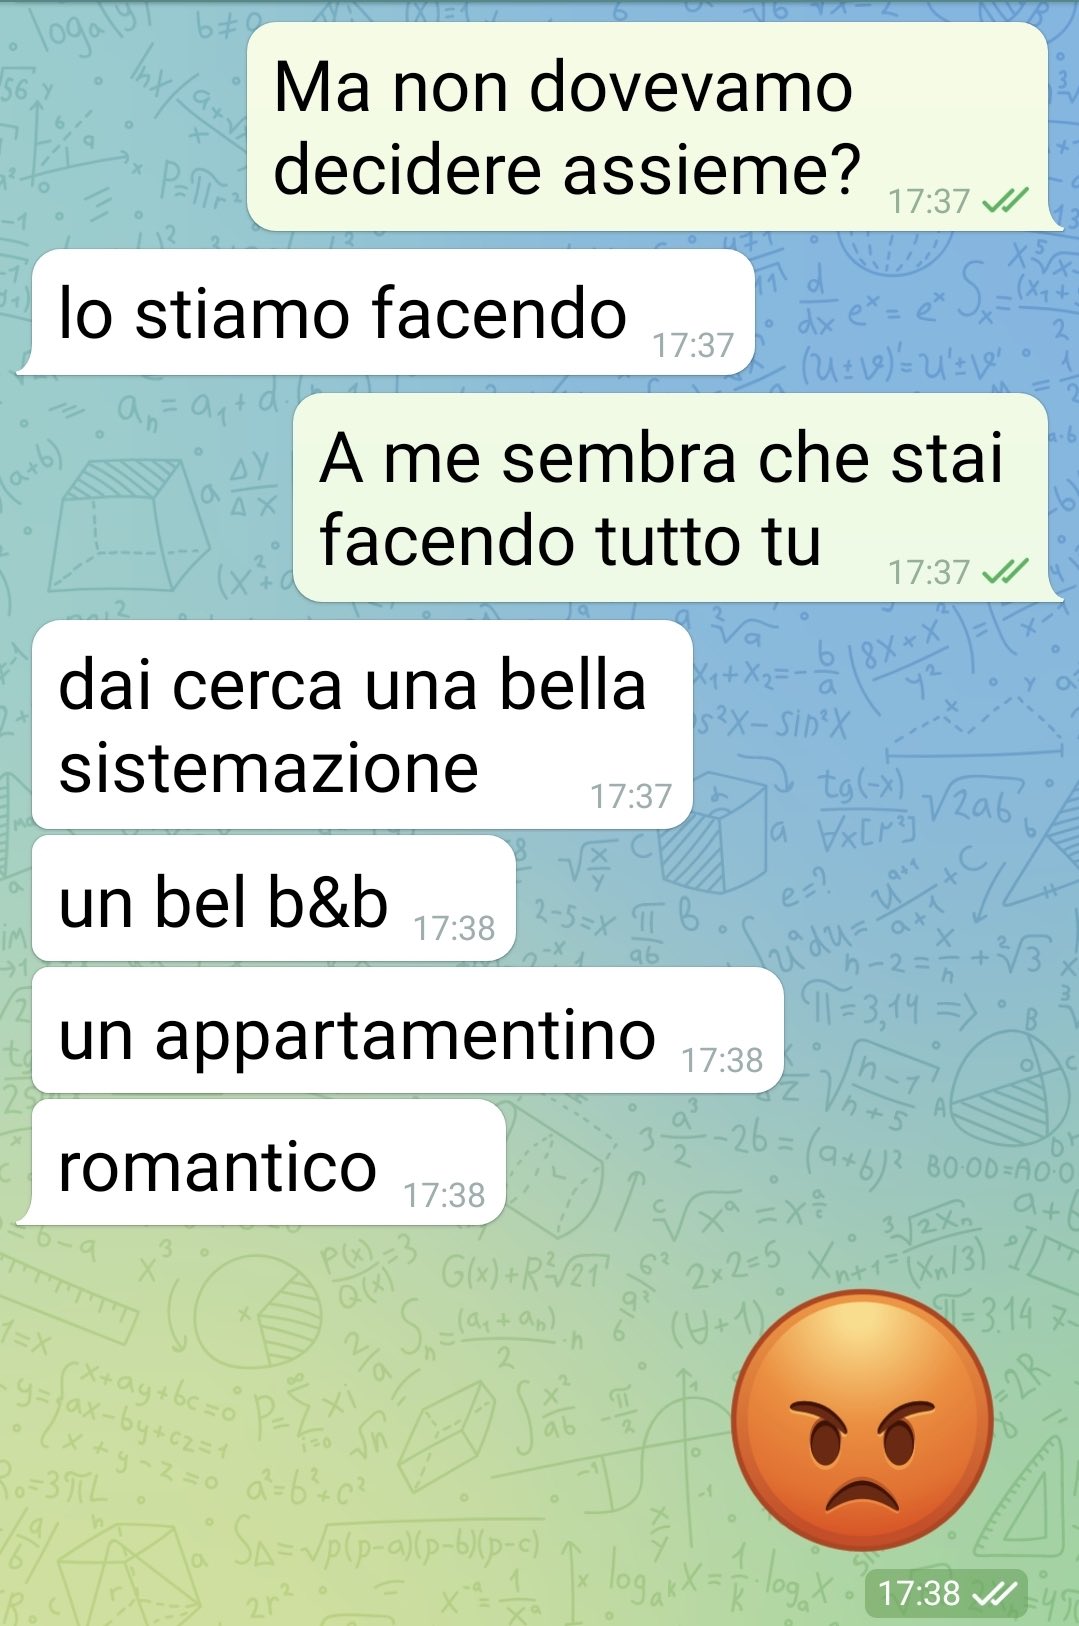This screenshot has width=1079, height=1626.
Task: Tap 17:37 timestamp on 'decidere assieme?' message
Action: [x=930, y=202]
